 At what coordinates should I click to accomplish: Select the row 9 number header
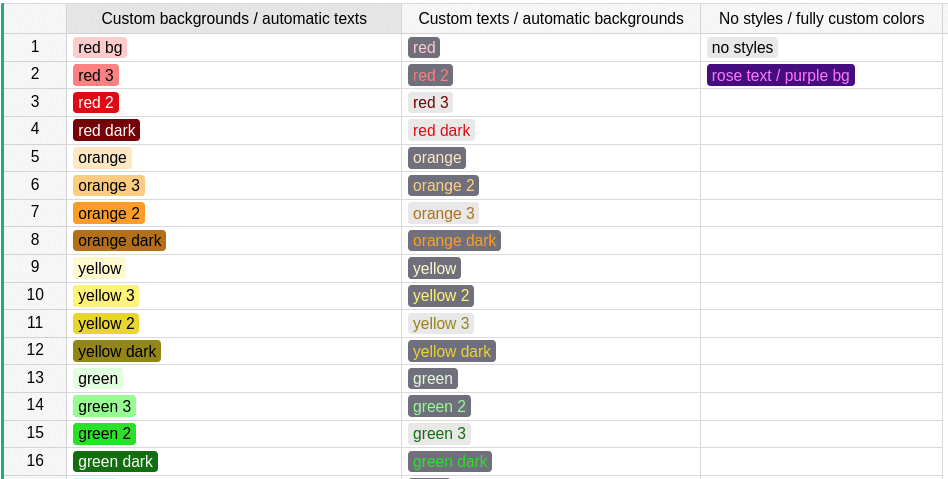35,267
